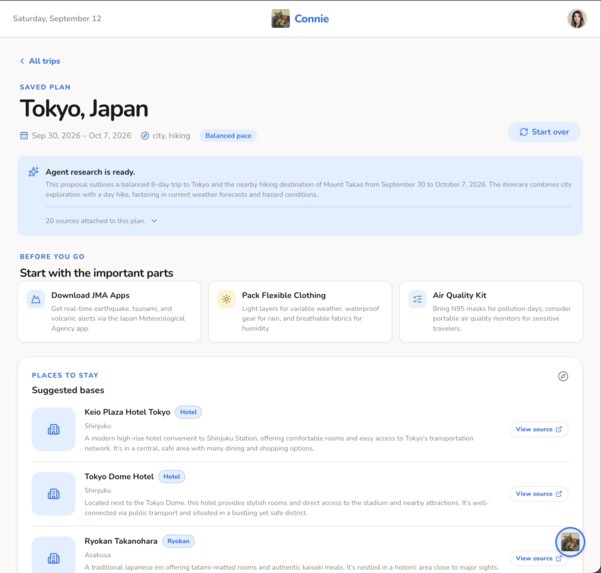Viewport: 601px width, 573px height.
Task: Click the Connie app title text
Action: [312, 18]
